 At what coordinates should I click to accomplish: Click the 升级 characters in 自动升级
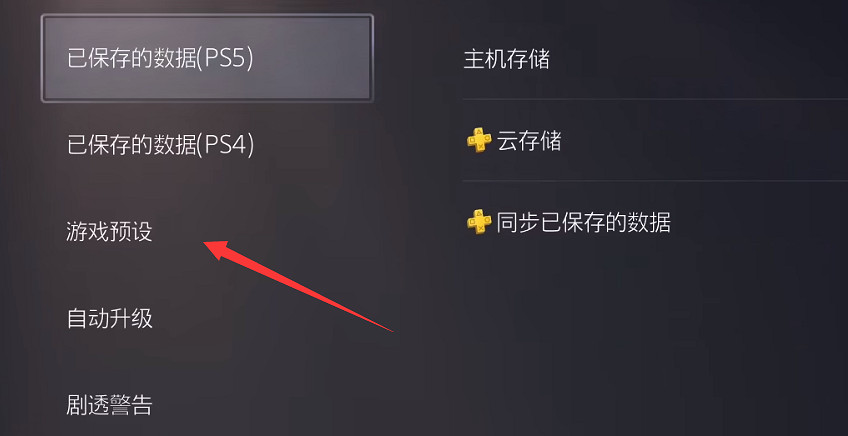(x=131, y=319)
